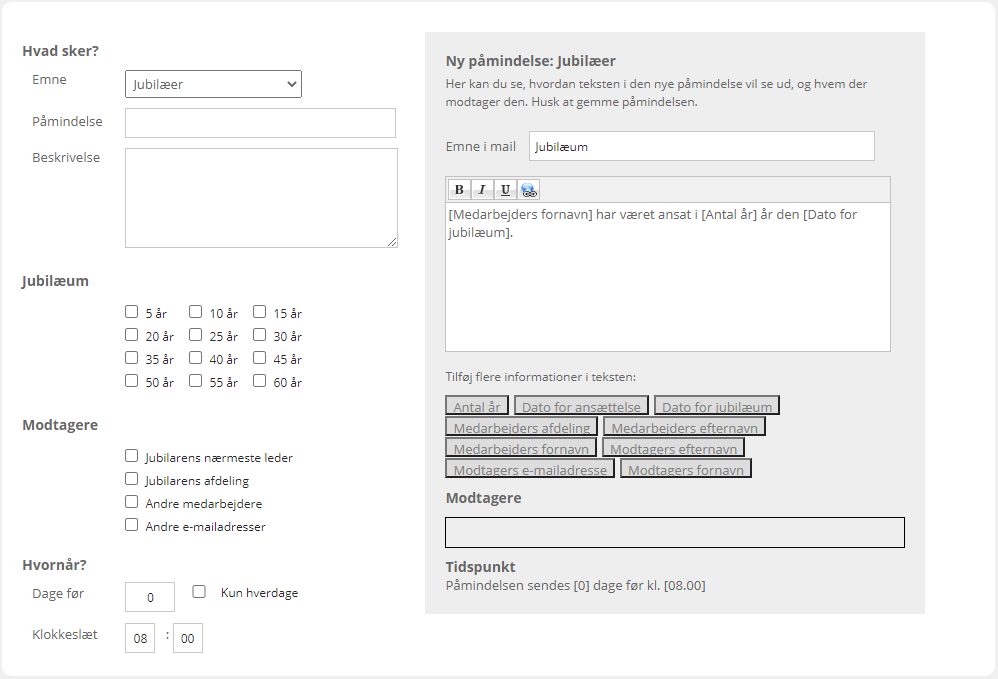Click the empty Modtagere preview box
This screenshot has height=679, width=998.
coord(675,533)
